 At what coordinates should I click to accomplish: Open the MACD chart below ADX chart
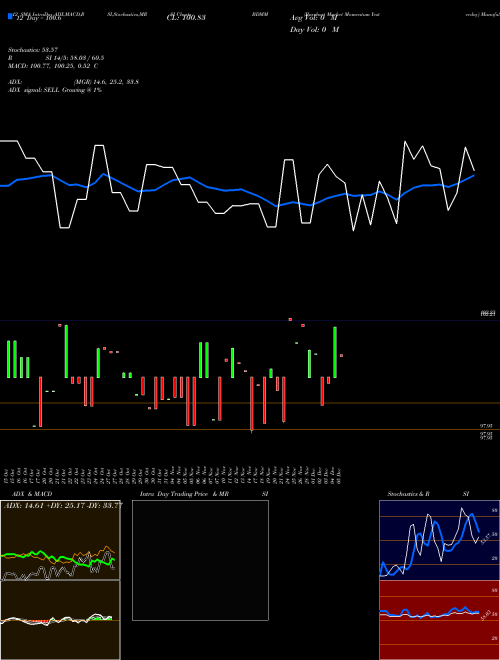[60, 620]
